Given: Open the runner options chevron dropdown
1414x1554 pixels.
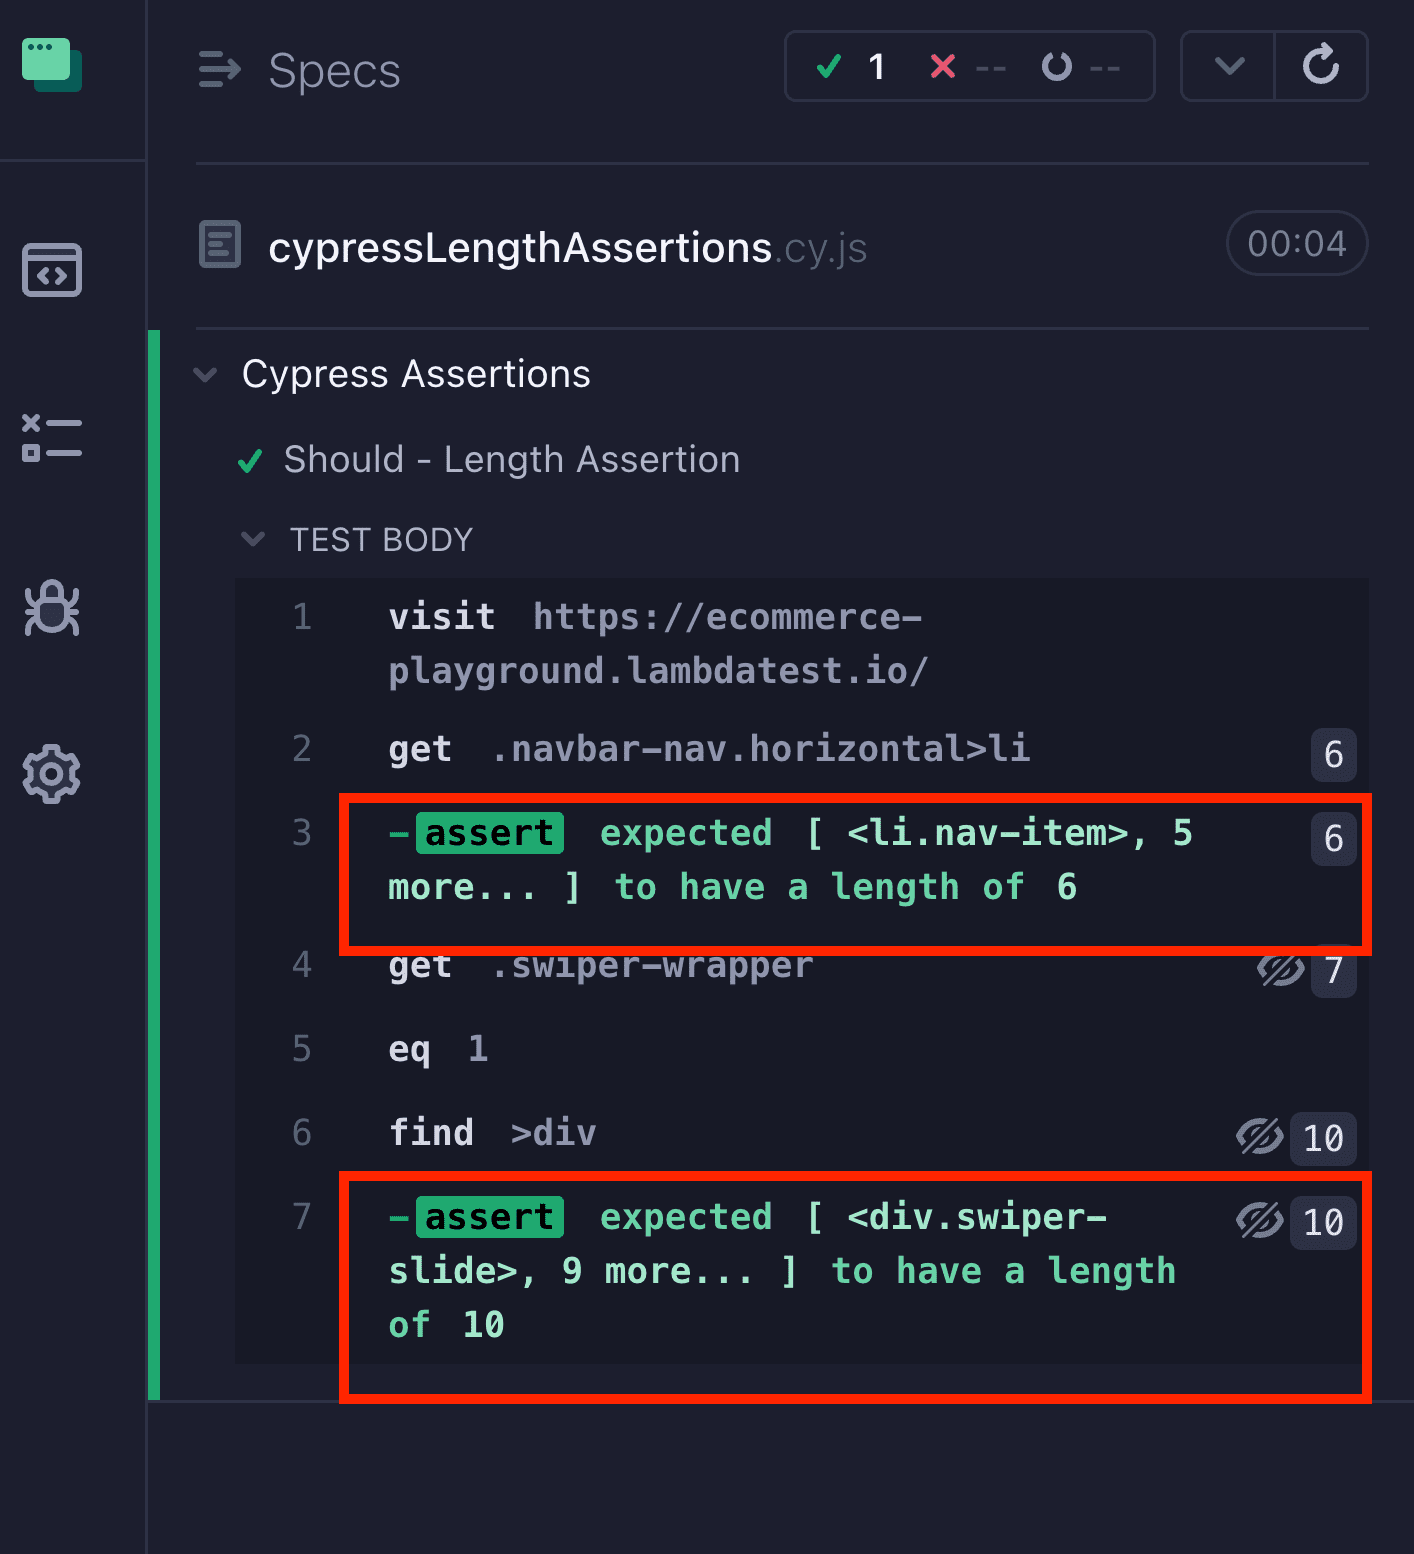Looking at the screenshot, I should click(1227, 66).
